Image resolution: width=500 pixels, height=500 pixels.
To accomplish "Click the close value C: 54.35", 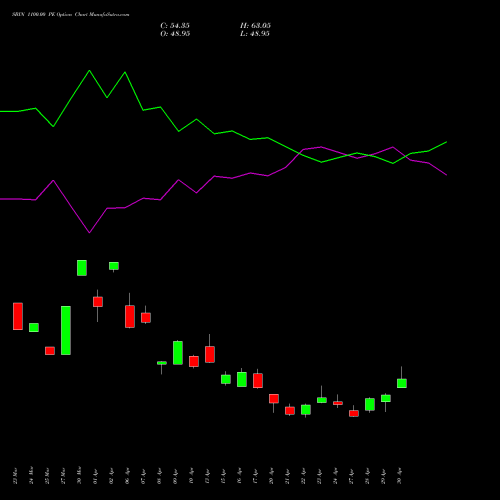I will [x=175, y=26].
